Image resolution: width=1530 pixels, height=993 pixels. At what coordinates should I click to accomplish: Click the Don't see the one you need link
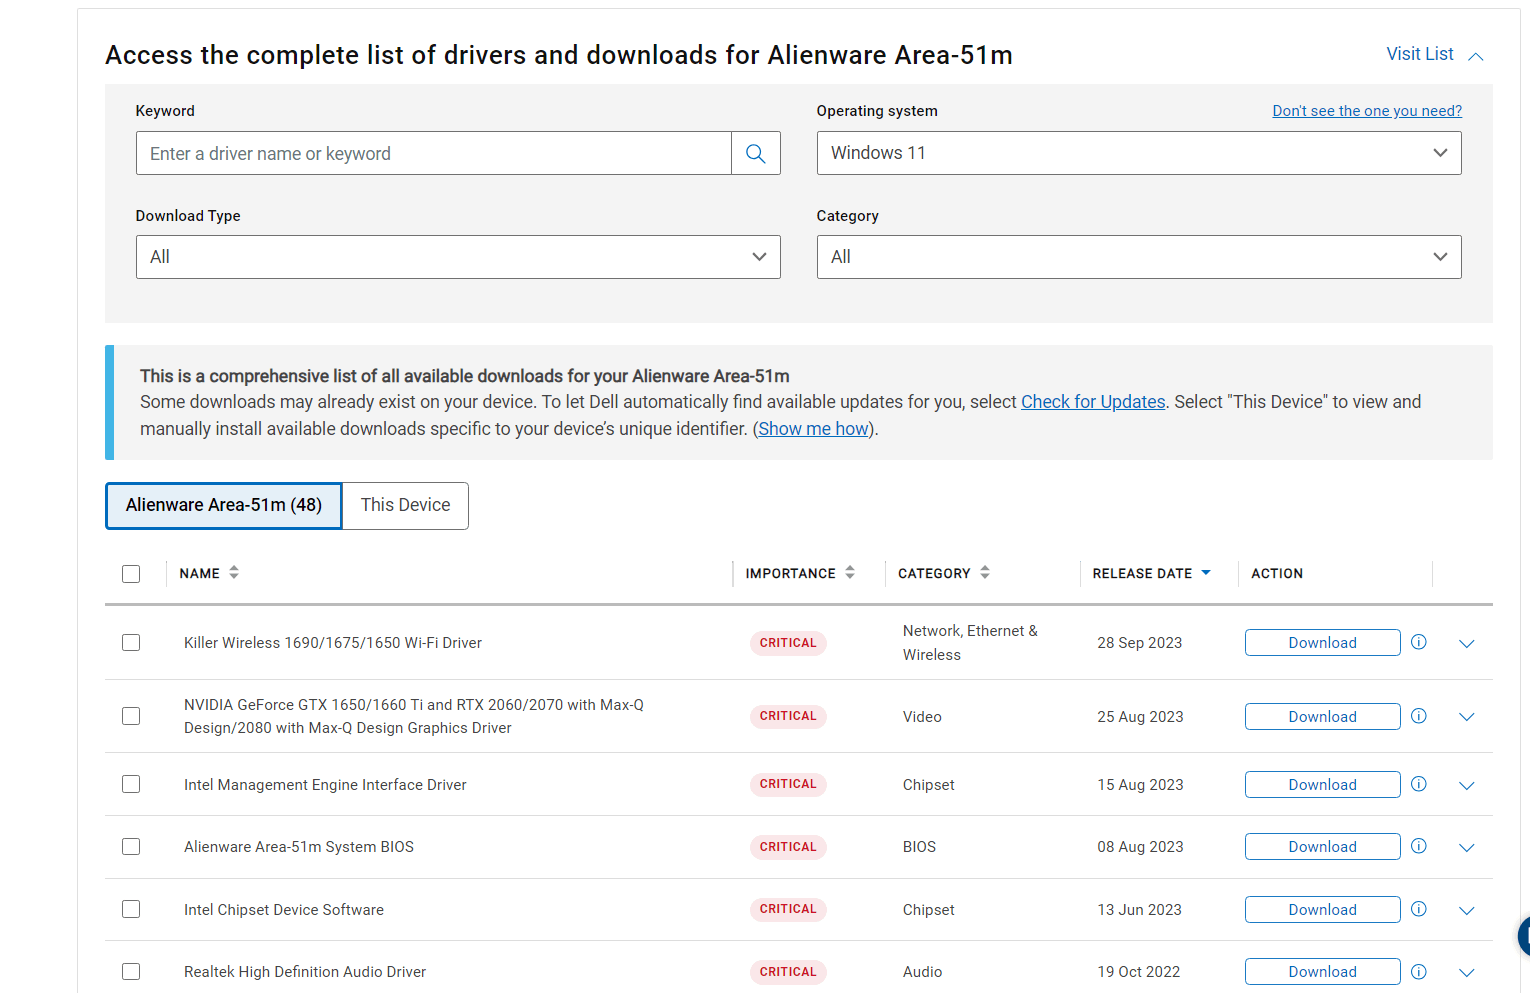pos(1367,111)
